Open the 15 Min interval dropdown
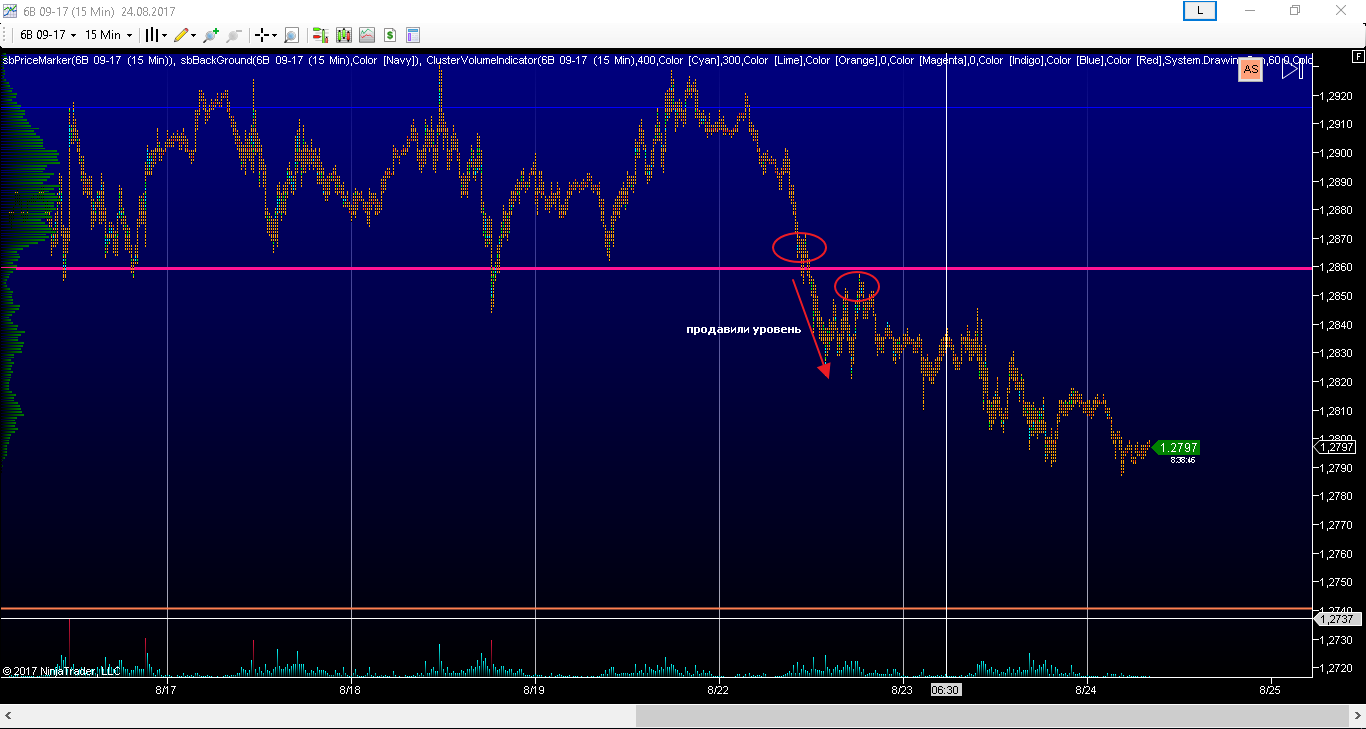Viewport: 1366px width, 729px height. coord(108,35)
